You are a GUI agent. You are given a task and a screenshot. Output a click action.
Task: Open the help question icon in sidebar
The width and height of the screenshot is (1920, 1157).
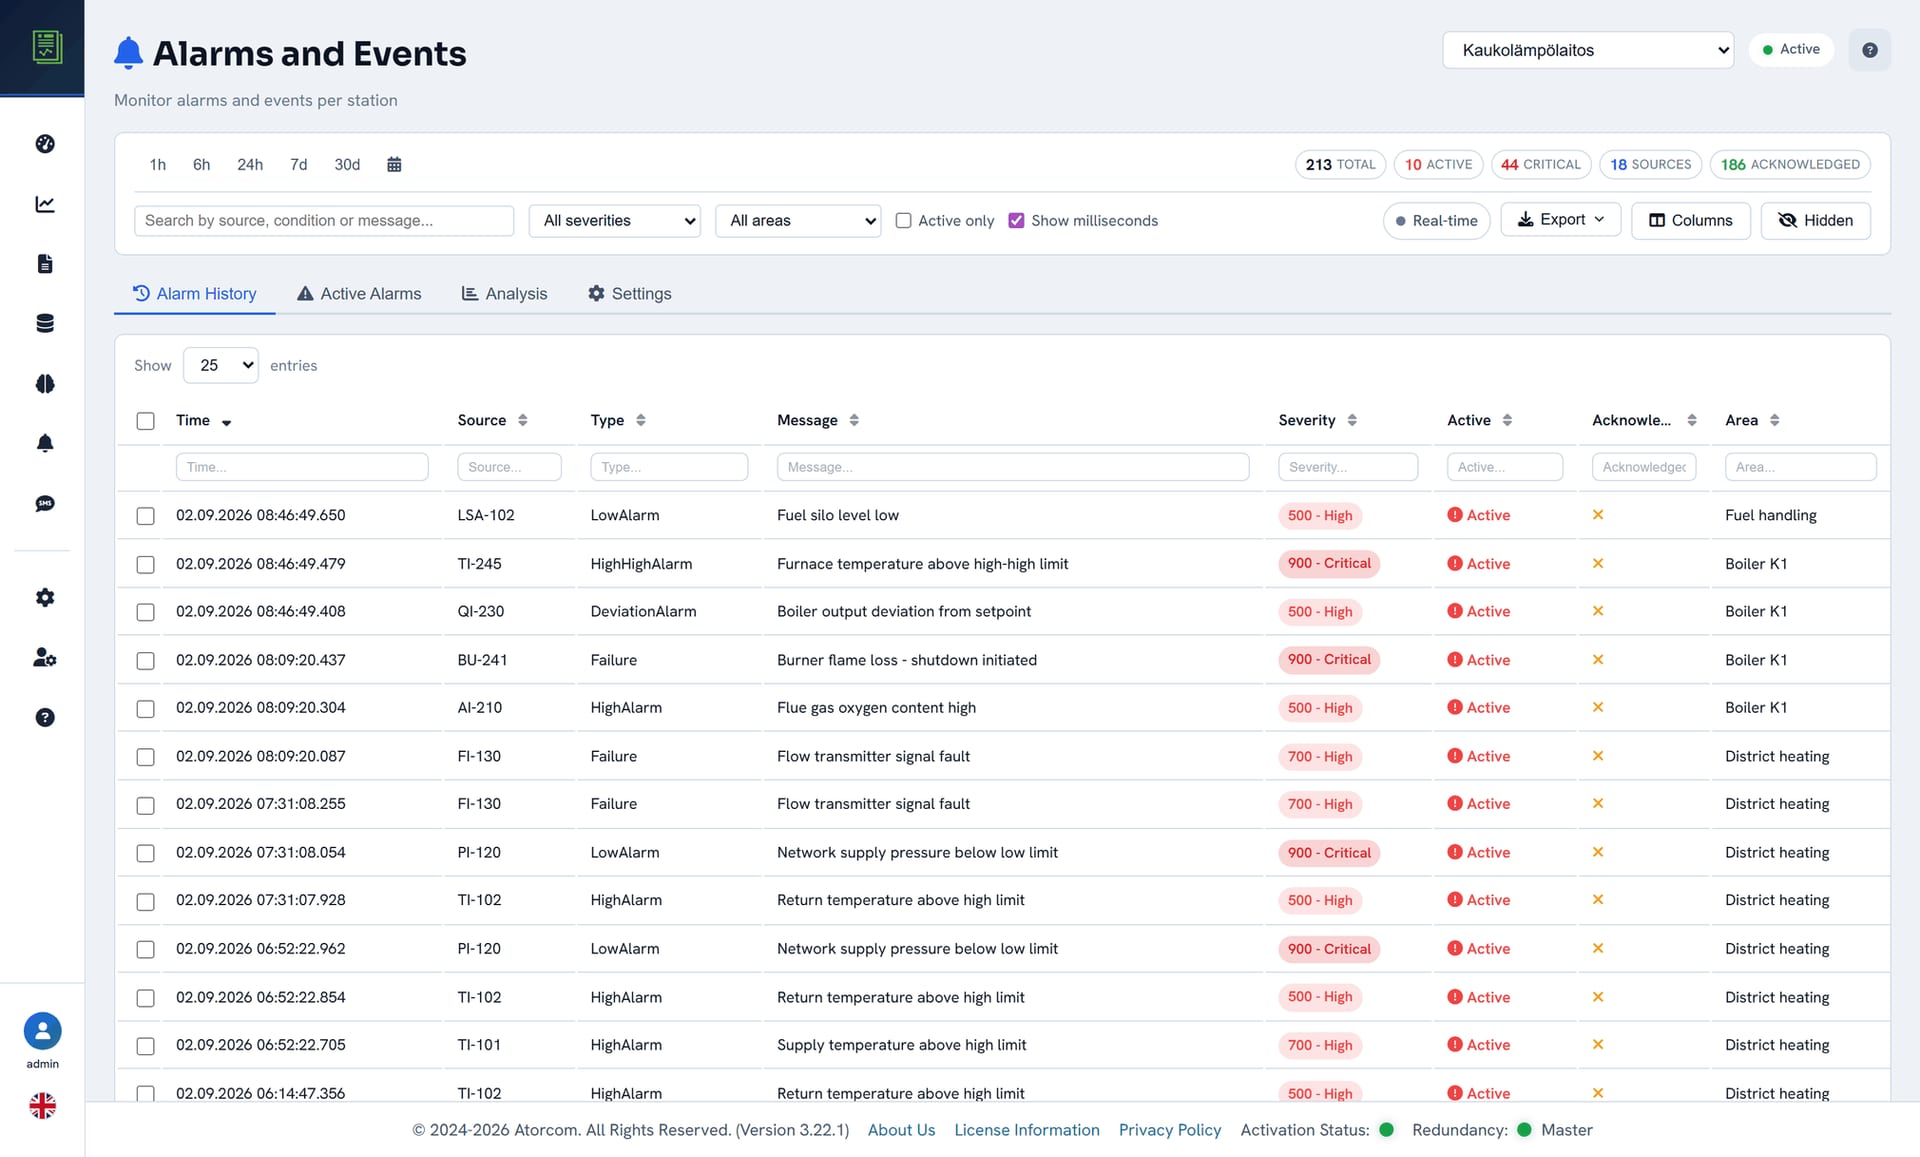45,717
